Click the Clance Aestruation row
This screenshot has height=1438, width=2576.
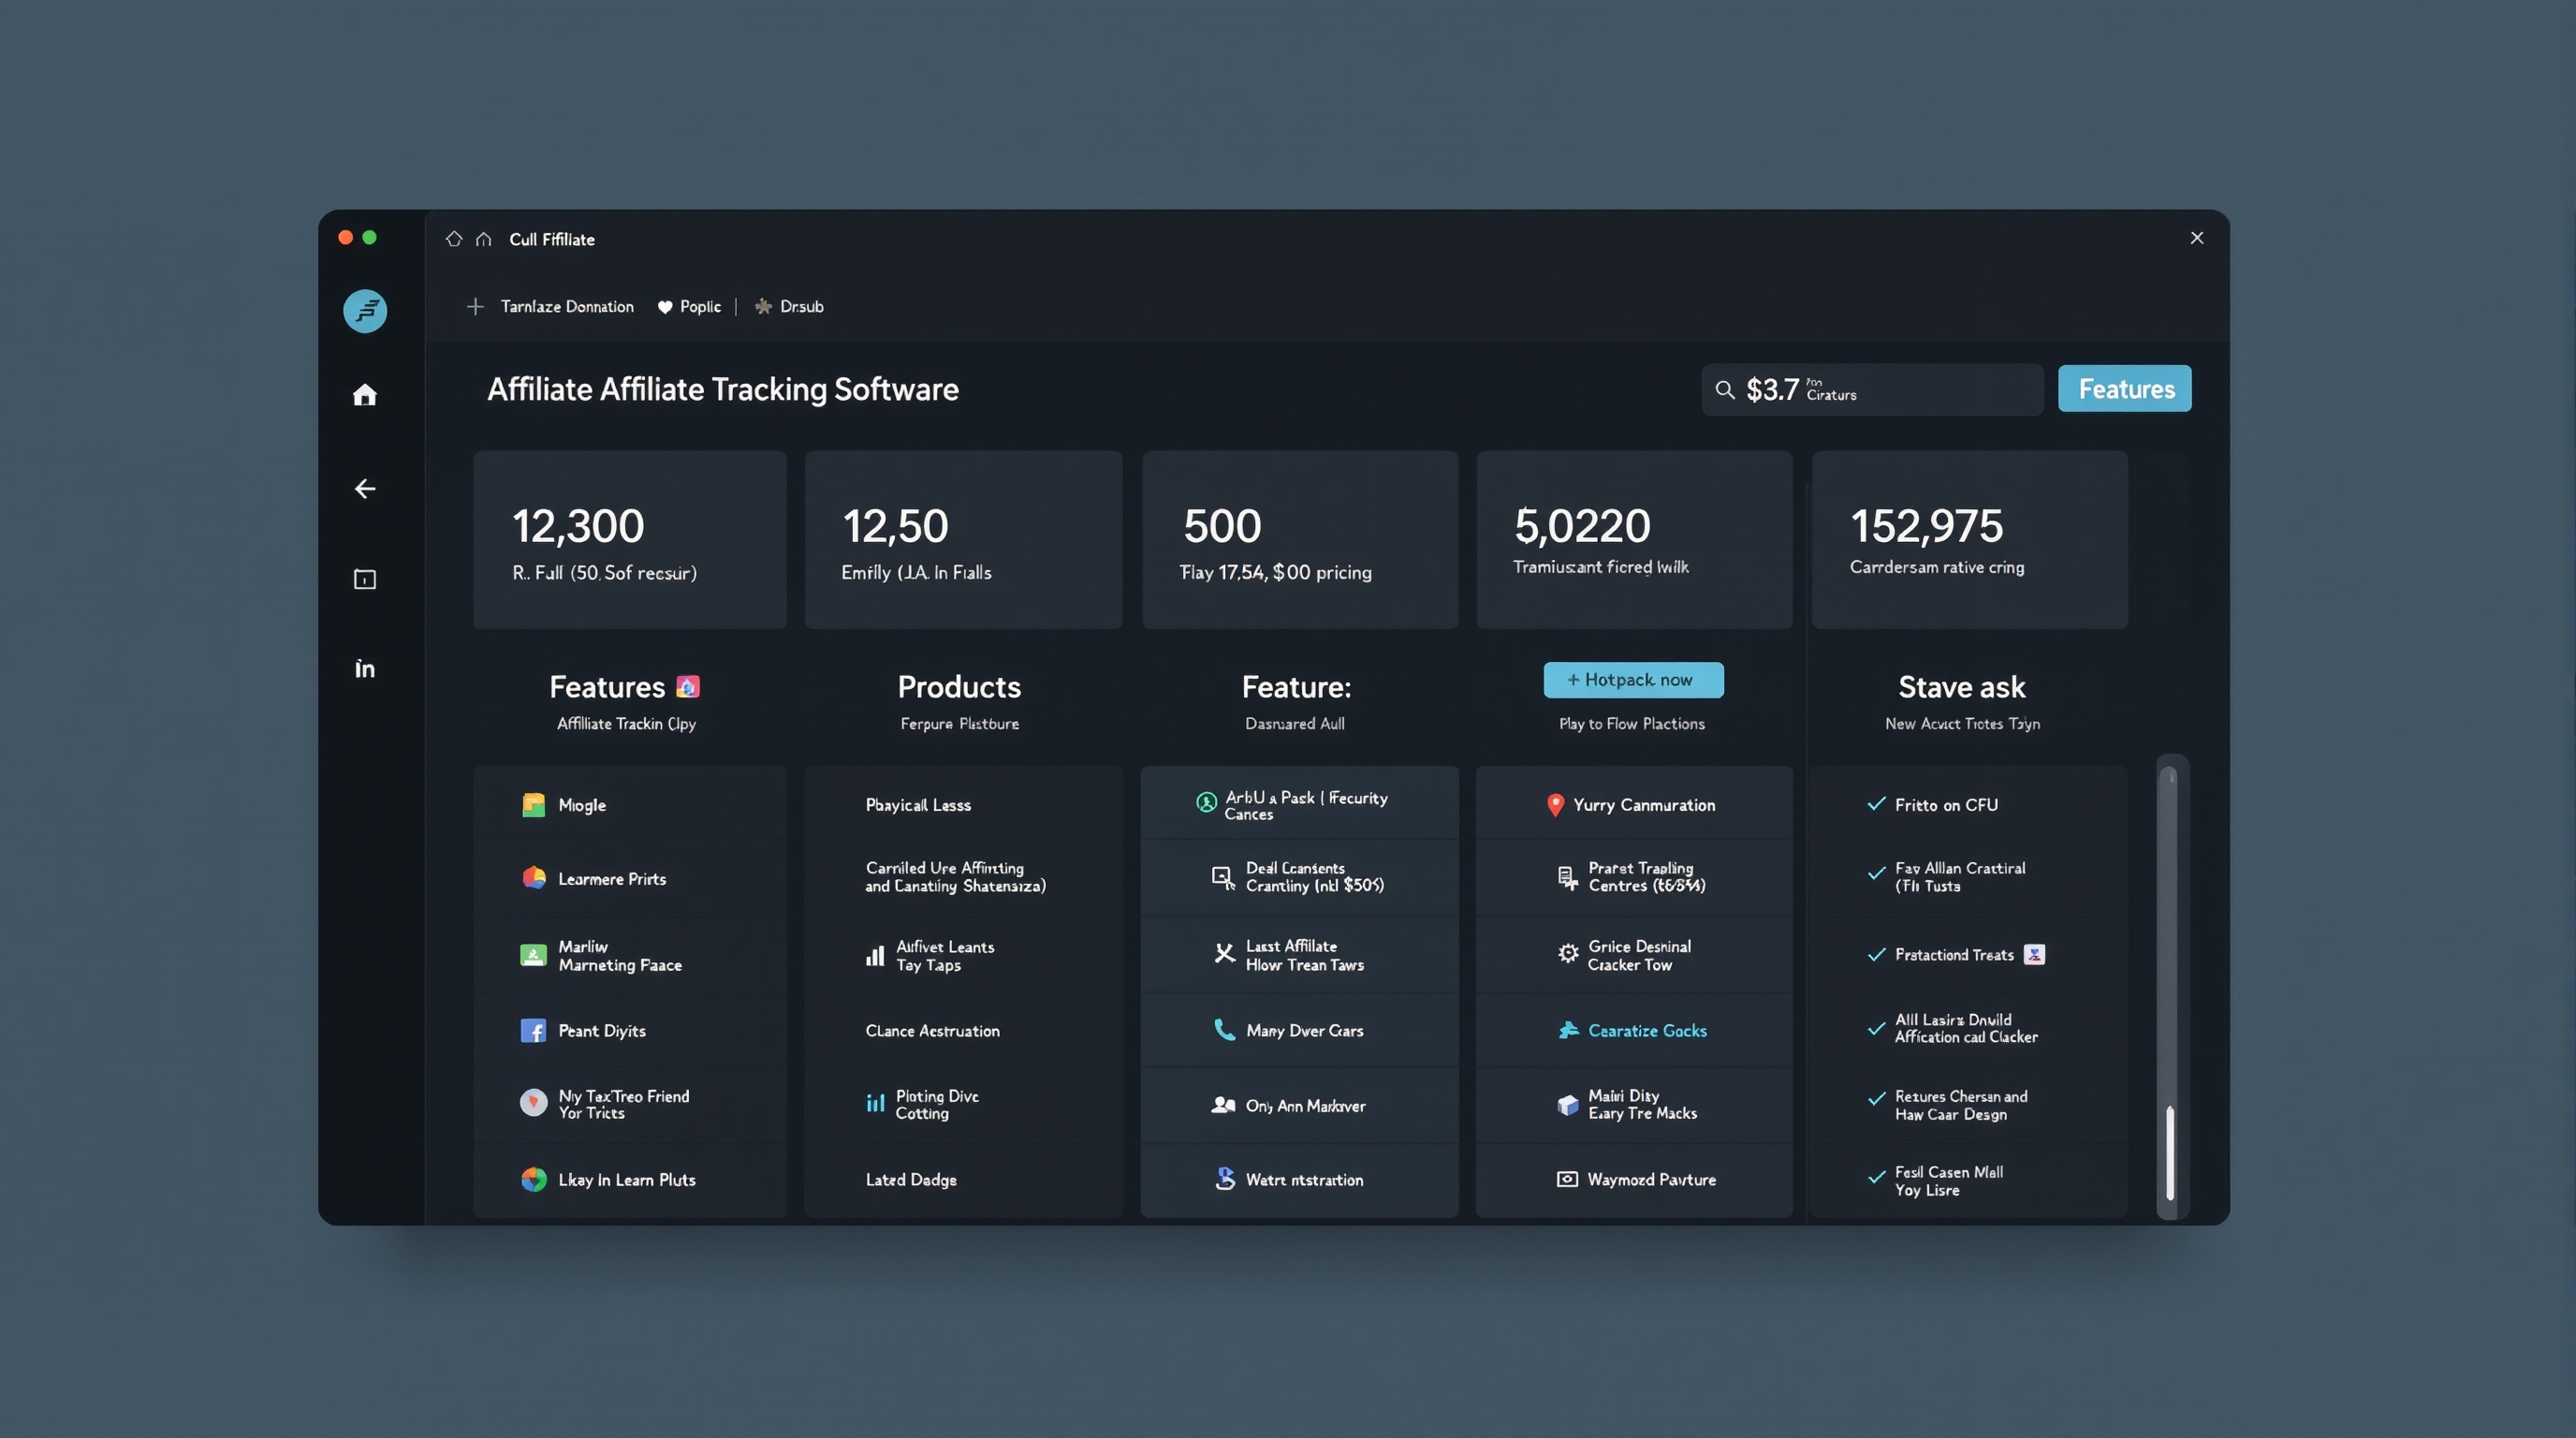pyautogui.click(x=964, y=1030)
